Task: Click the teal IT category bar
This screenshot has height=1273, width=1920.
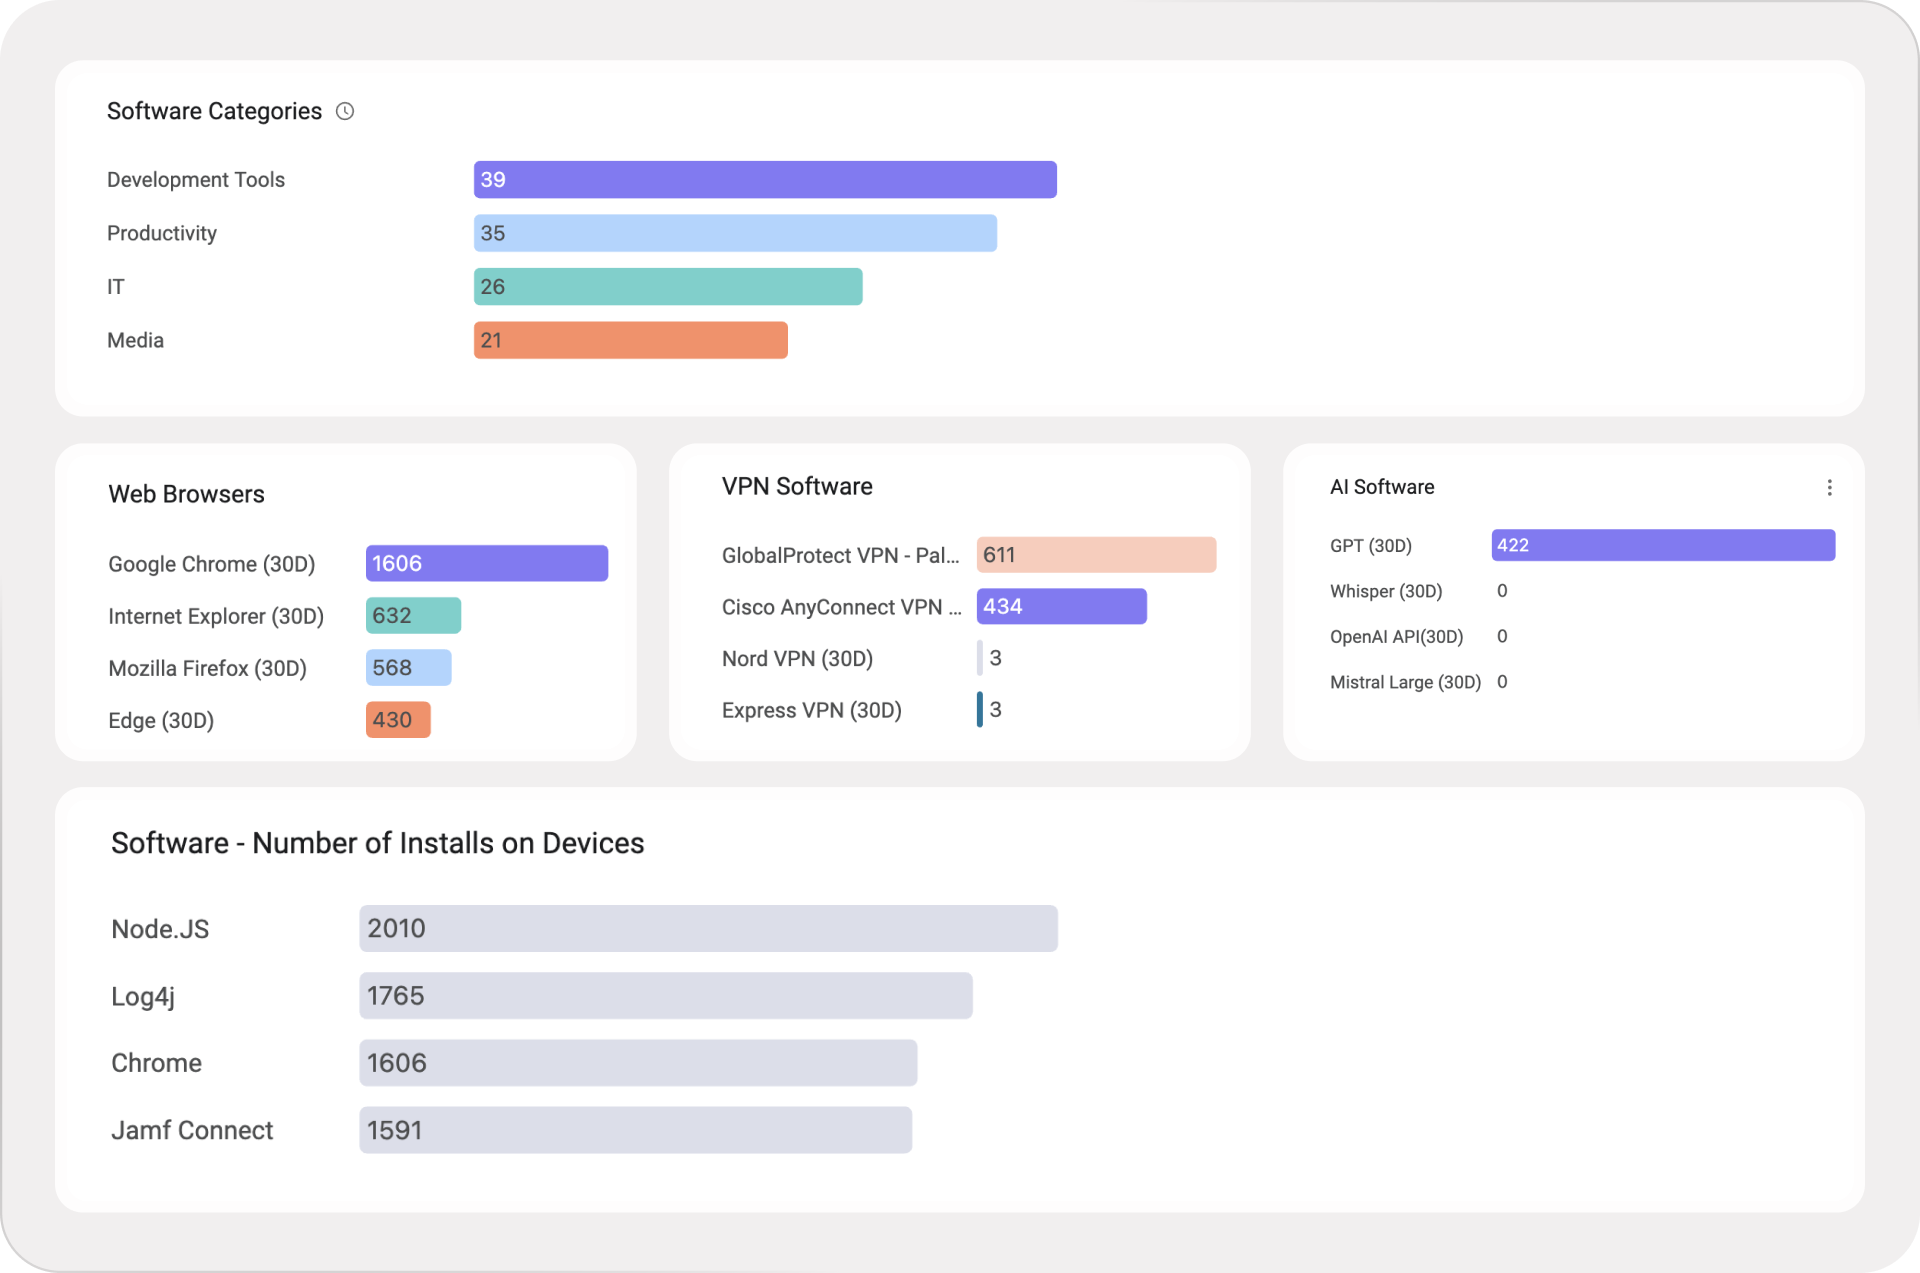Action: point(667,287)
